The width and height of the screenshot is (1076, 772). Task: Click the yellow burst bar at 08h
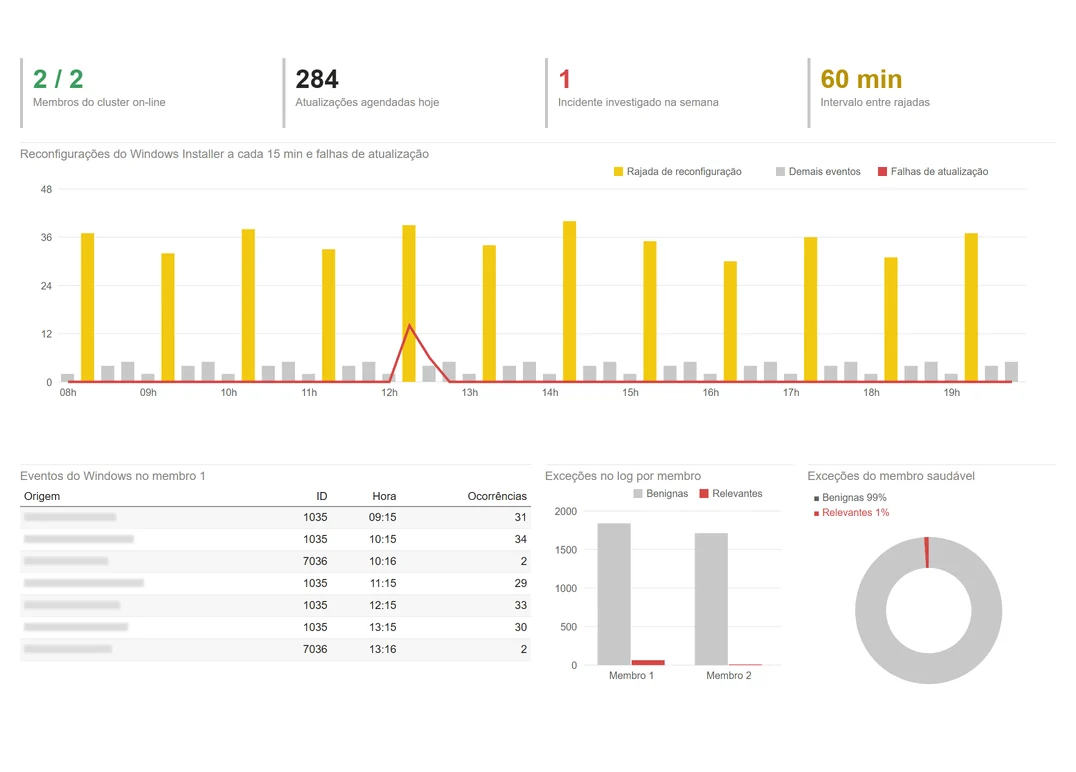88,307
